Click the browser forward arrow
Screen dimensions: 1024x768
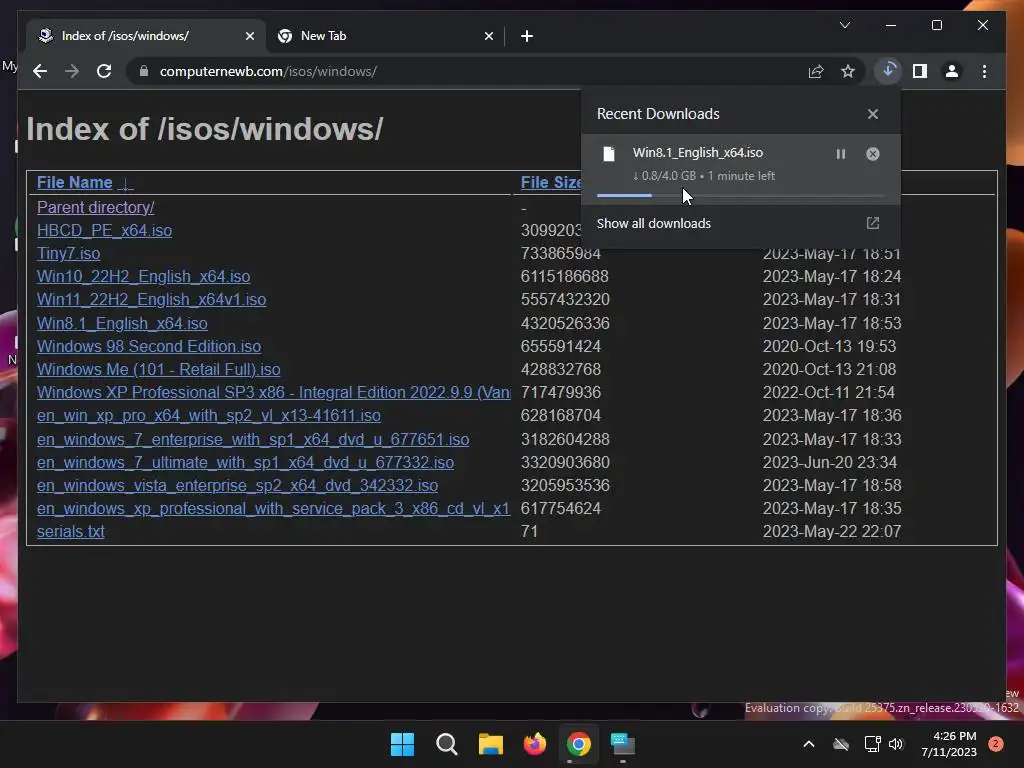pyautogui.click(x=72, y=71)
